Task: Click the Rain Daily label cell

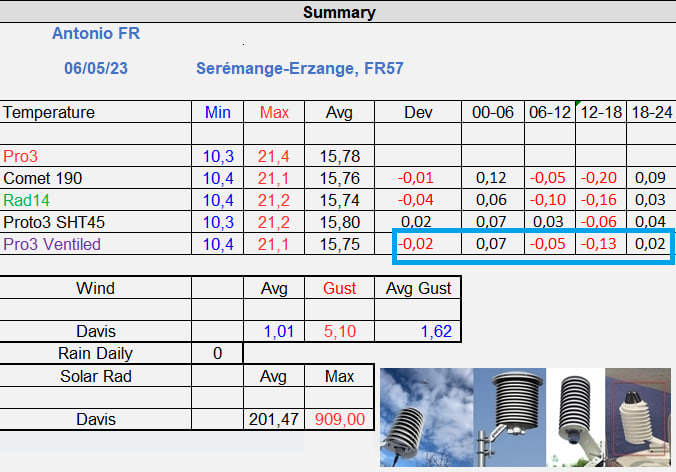Action: pos(96,353)
